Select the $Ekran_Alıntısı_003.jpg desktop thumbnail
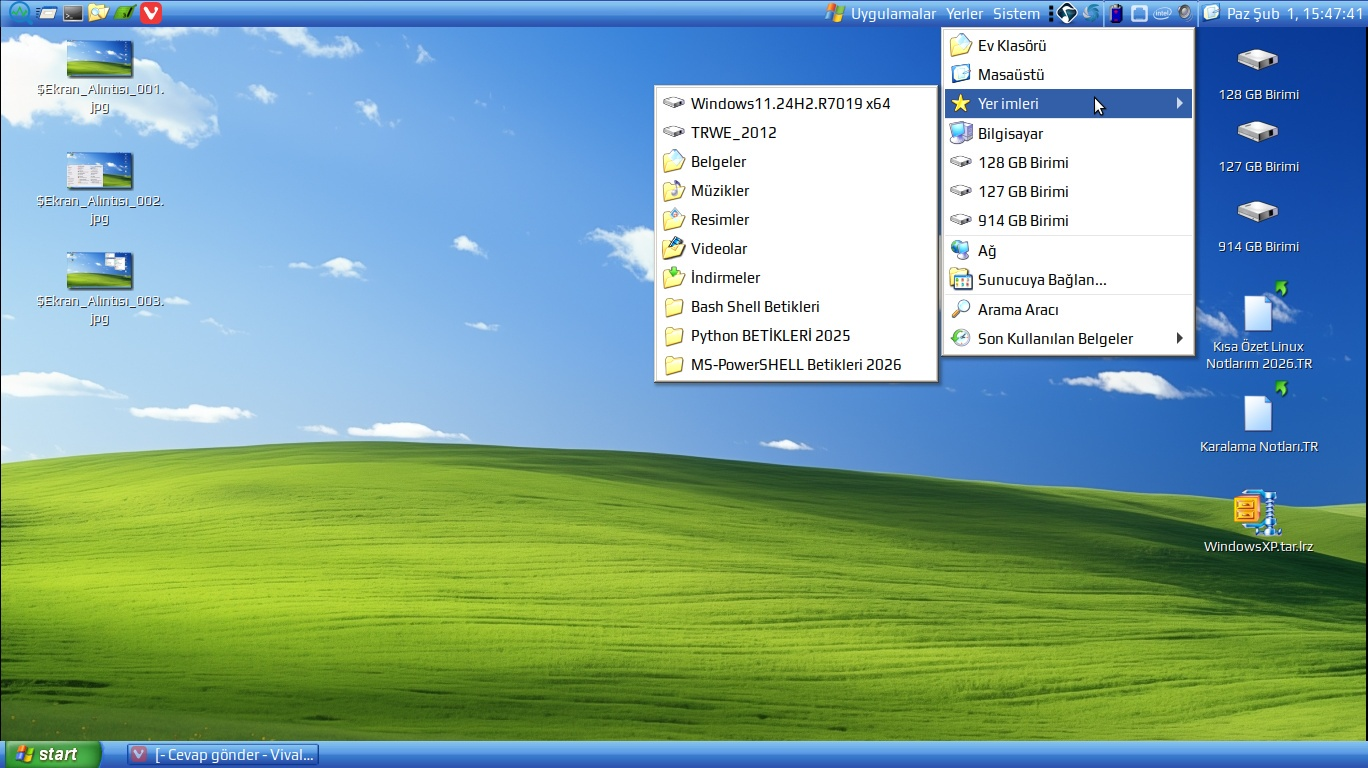This screenshot has height=768, width=1368. [x=99, y=271]
